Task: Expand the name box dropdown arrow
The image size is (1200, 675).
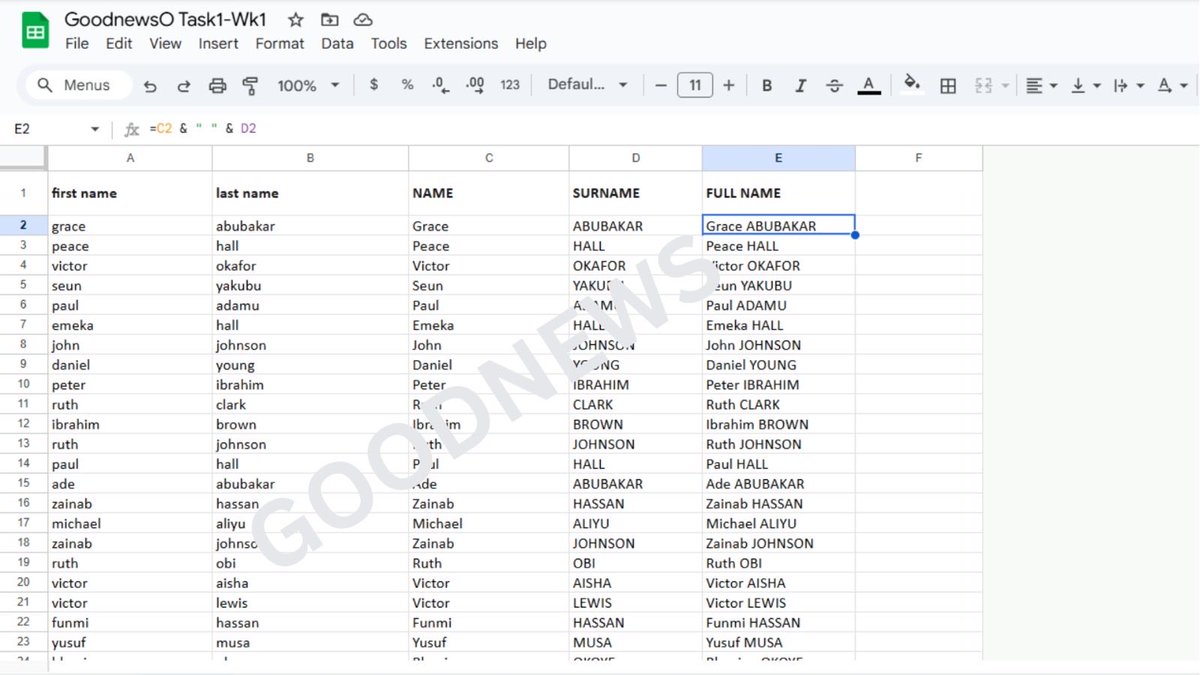Action: coord(95,129)
